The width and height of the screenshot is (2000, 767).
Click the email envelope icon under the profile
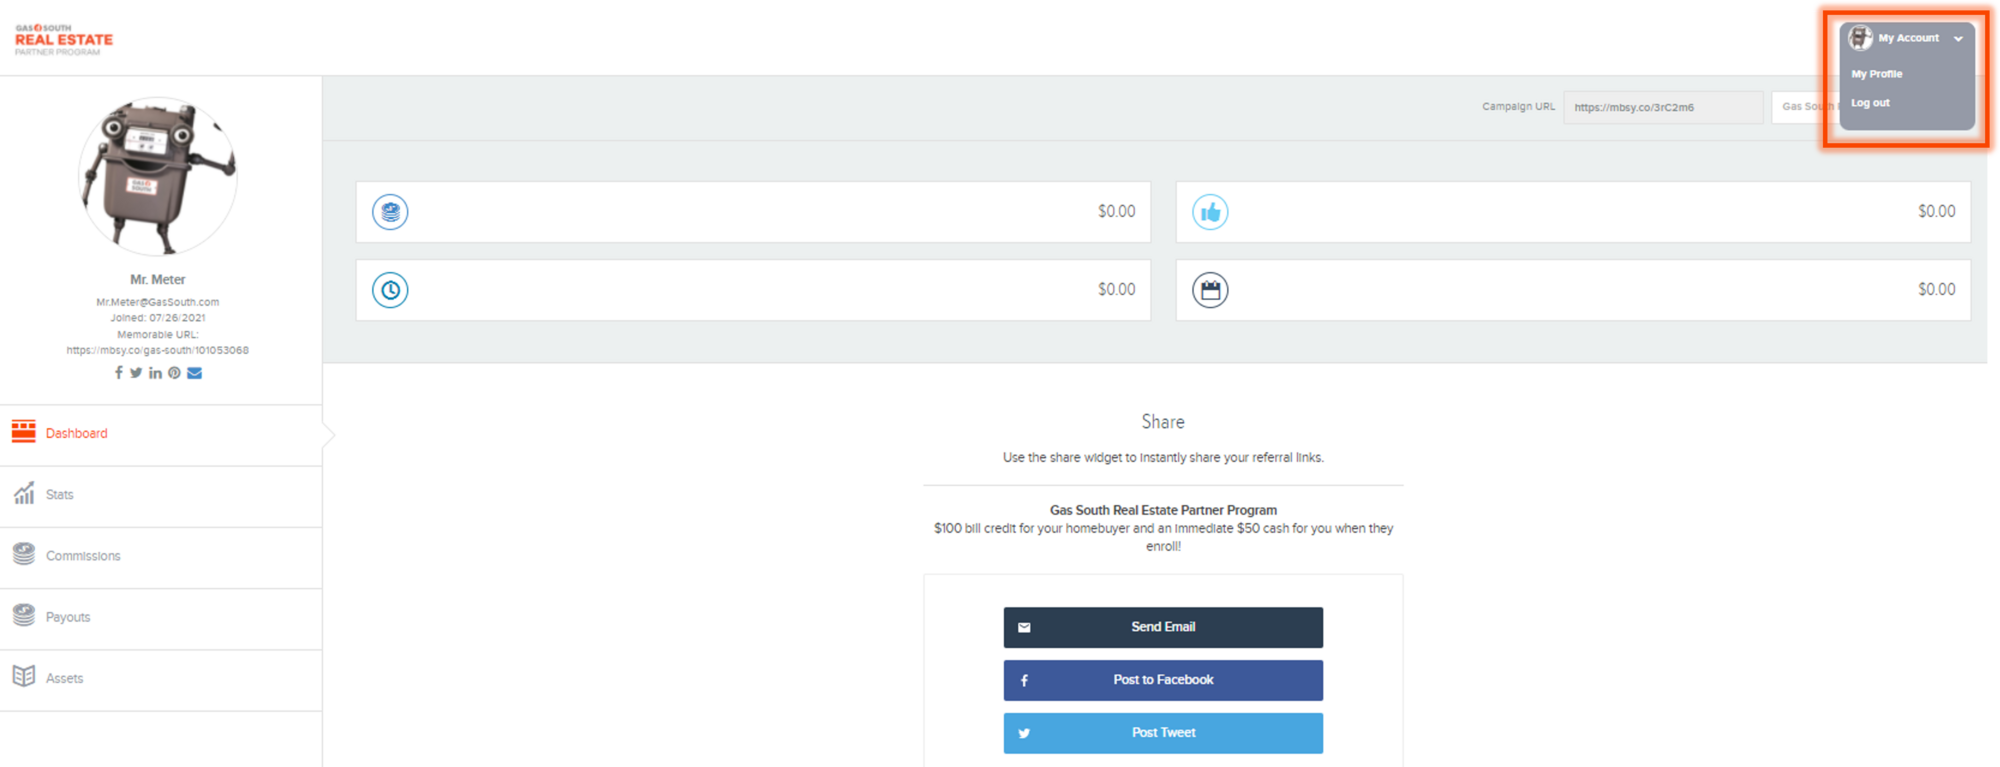(x=194, y=373)
